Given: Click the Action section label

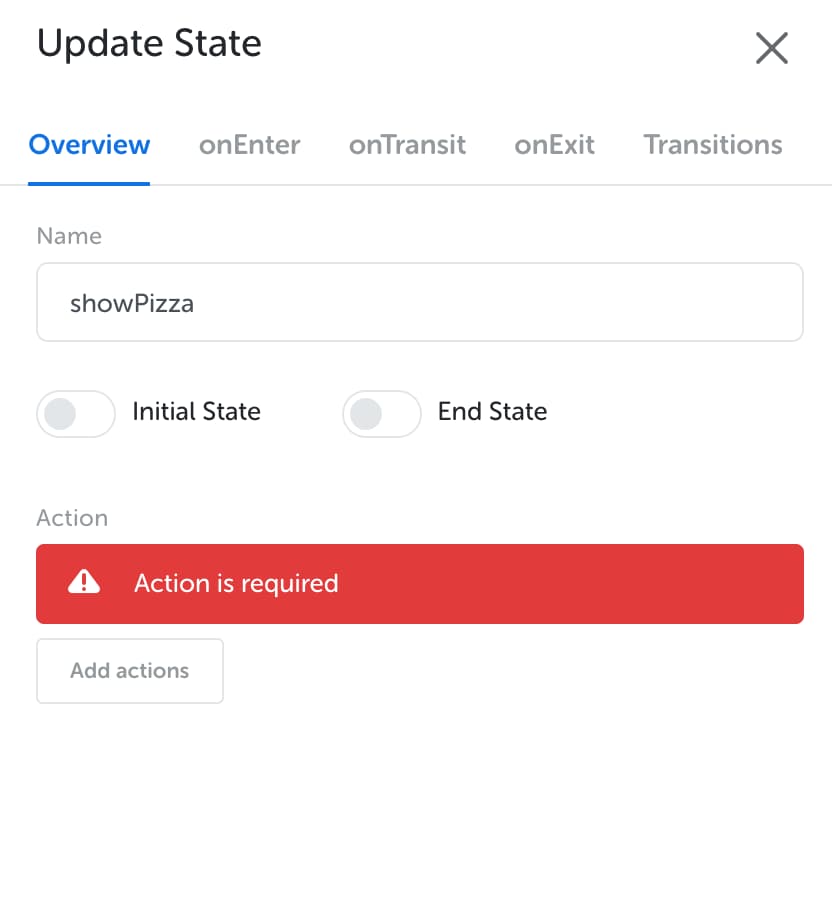Looking at the screenshot, I should pos(72,518).
